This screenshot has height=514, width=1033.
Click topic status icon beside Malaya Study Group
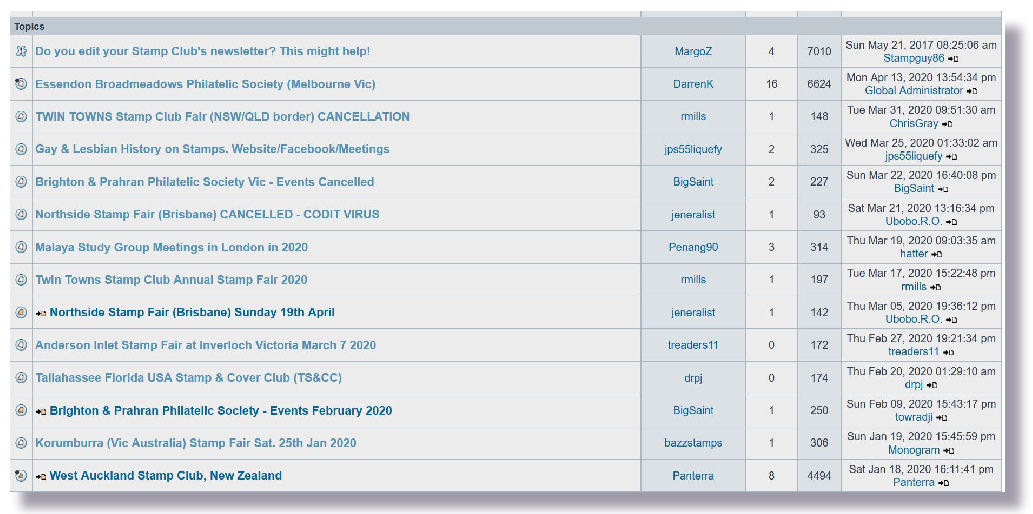(x=21, y=247)
